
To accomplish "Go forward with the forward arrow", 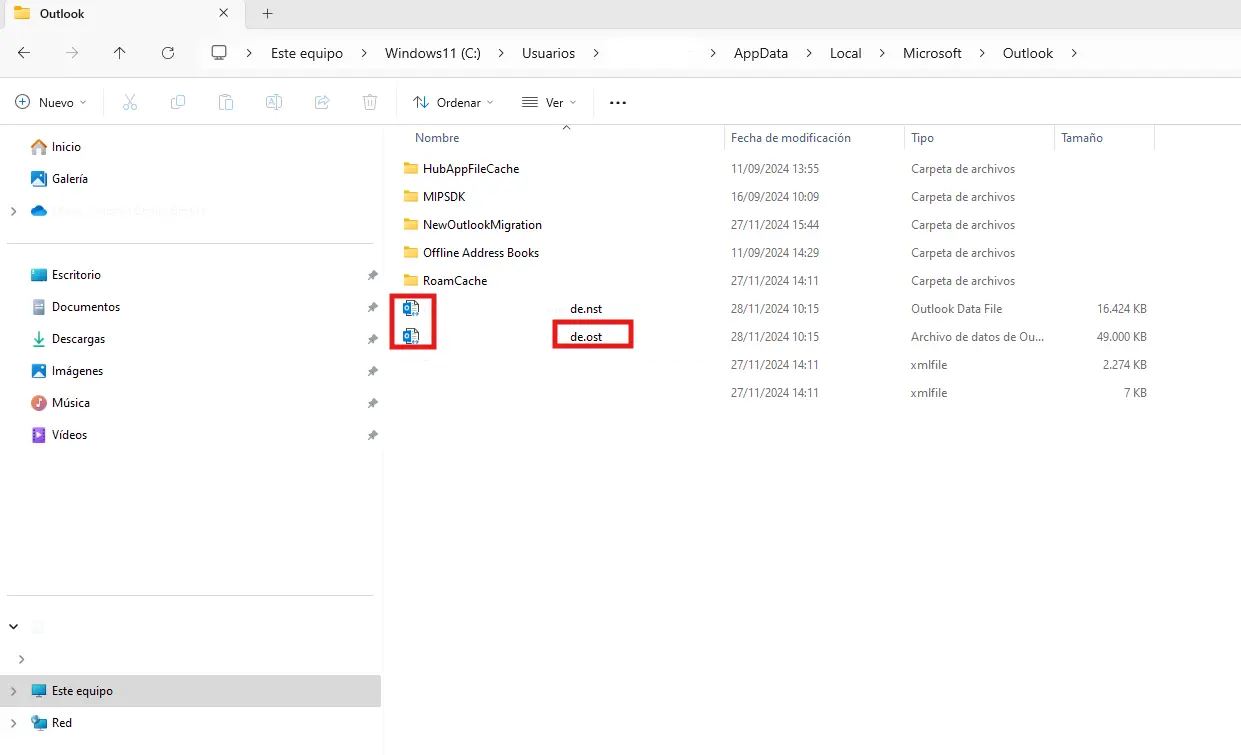I will (x=72, y=53).
